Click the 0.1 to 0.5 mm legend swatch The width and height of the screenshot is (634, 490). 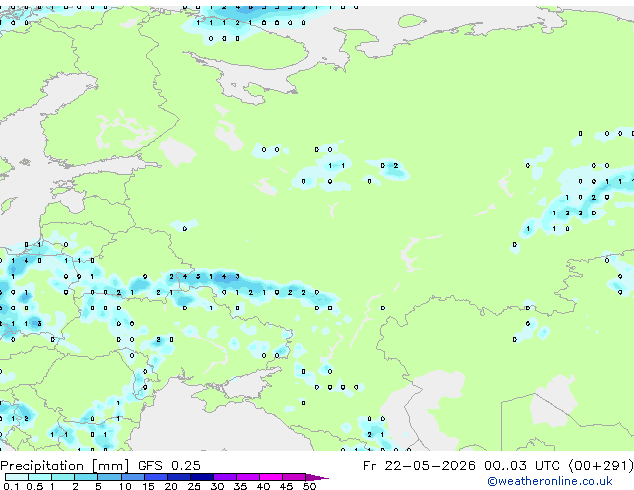click(x=17, y=477)
